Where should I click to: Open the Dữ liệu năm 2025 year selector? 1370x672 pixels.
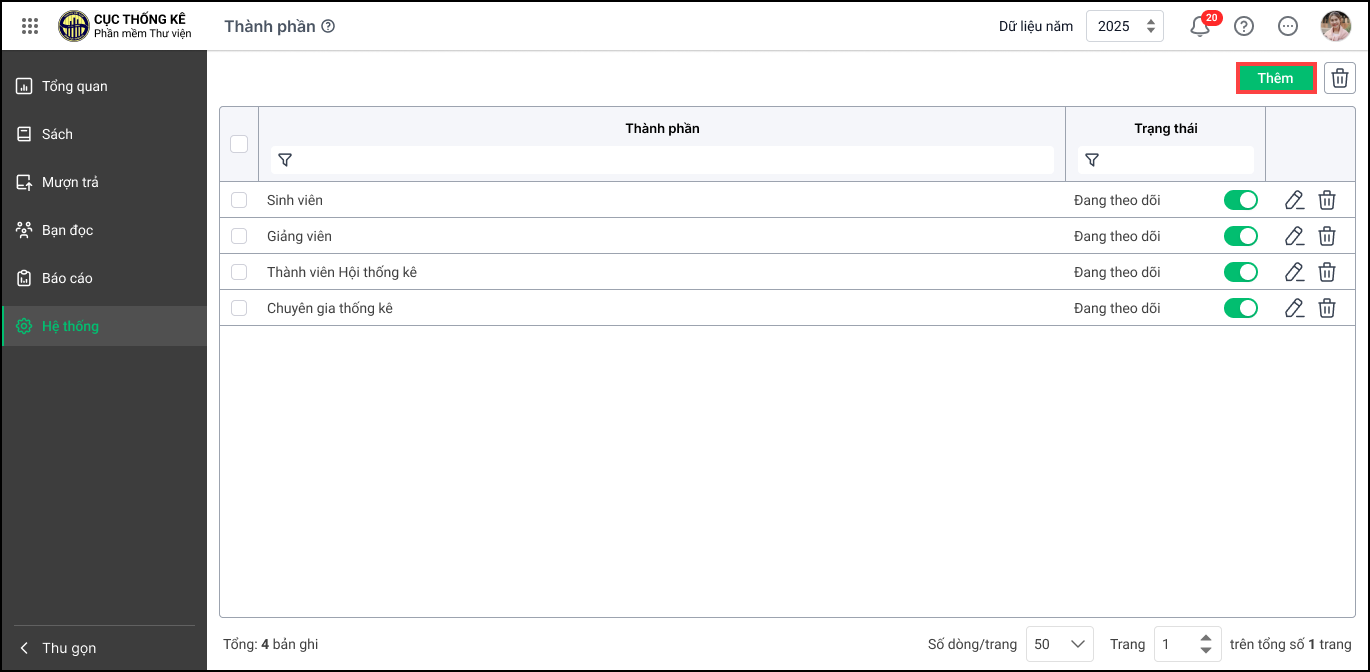click(x=1124, y=27)
